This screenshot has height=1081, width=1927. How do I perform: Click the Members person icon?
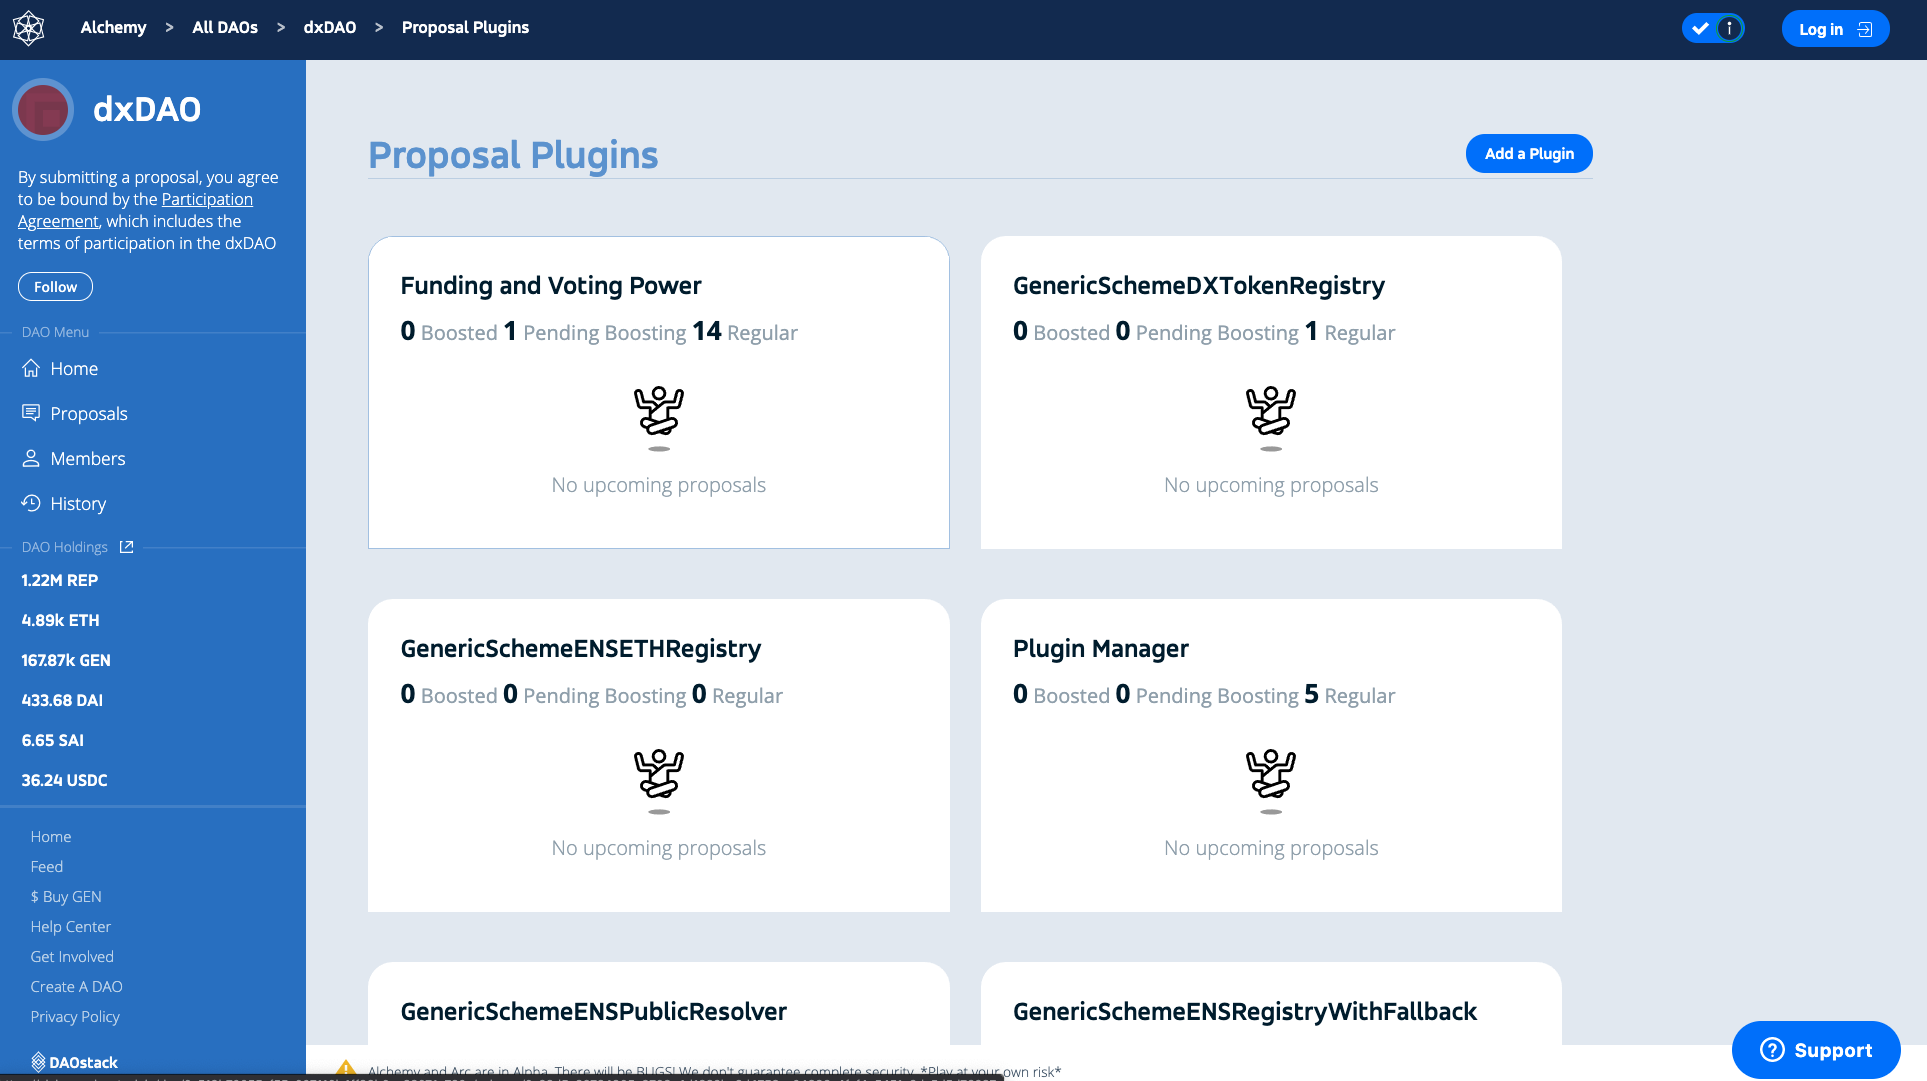pos(31,458)
